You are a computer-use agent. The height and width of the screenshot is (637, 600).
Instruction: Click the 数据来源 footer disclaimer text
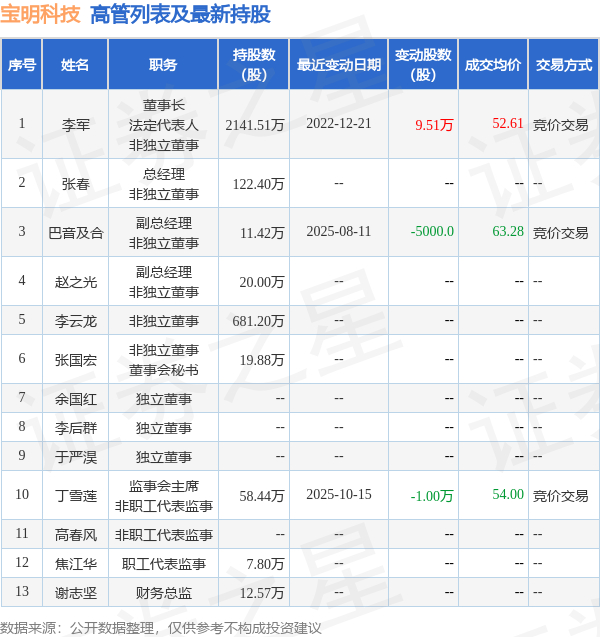pyautogui.click(x=161, y=628)
